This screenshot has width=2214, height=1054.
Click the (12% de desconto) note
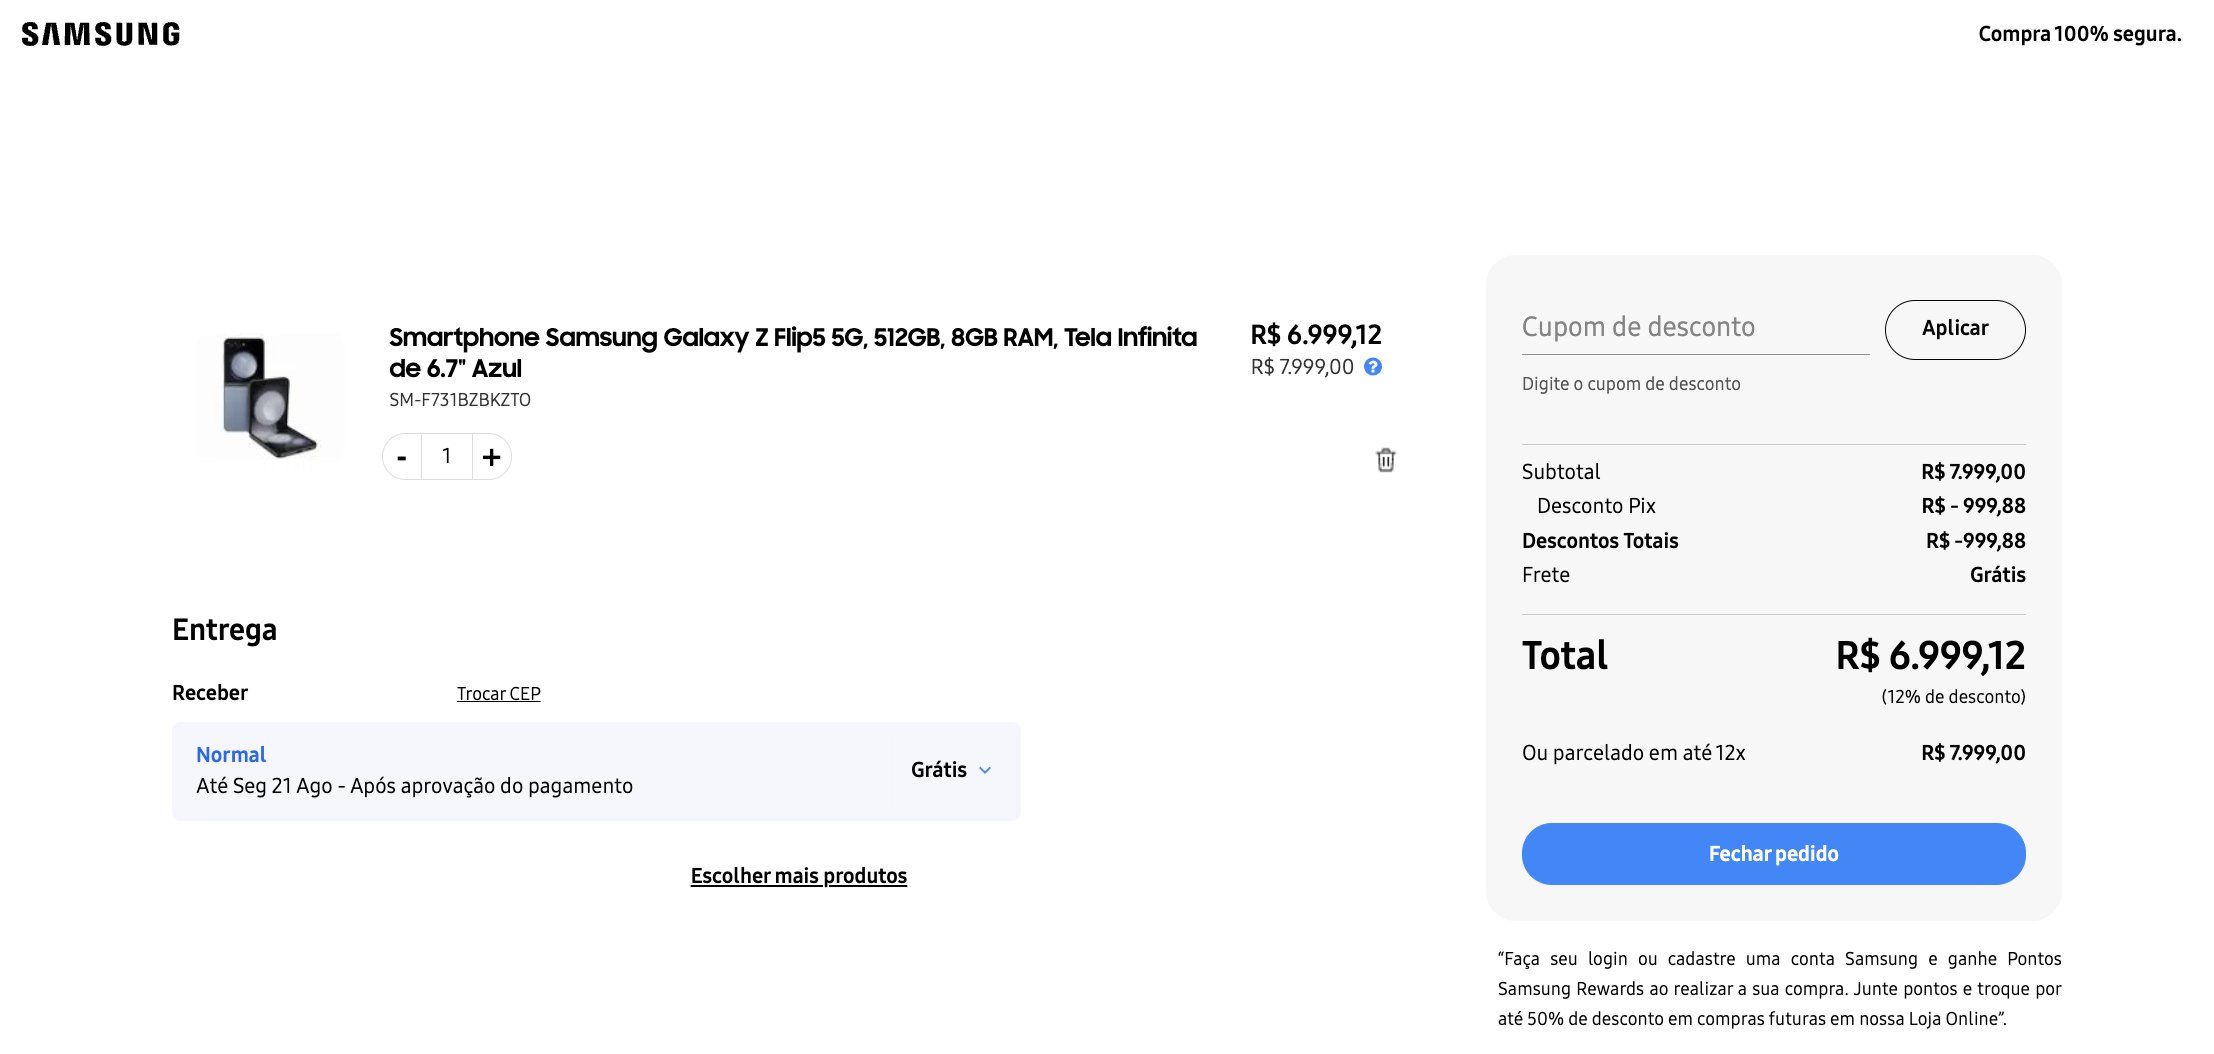(x=1953, y=697)
